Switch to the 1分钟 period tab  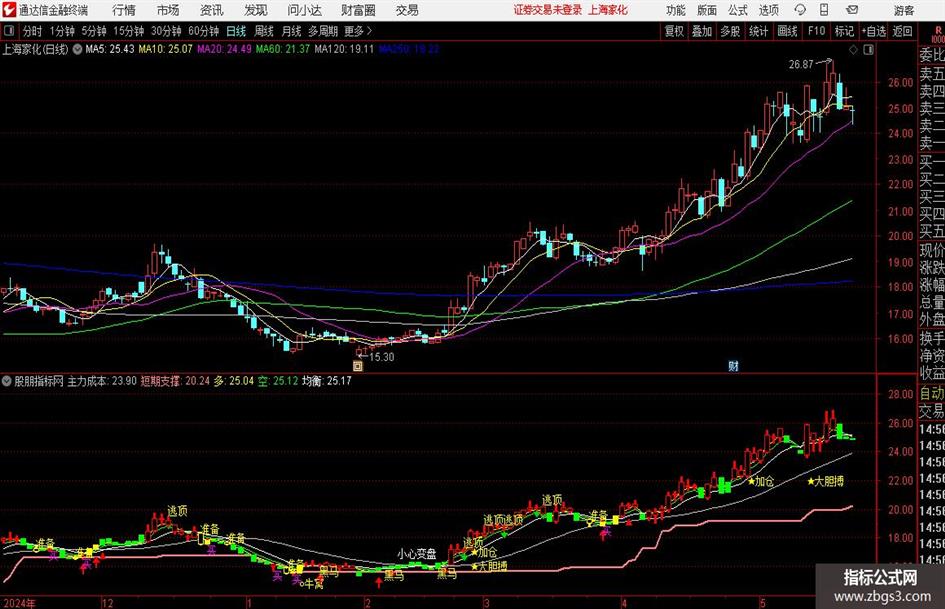pos(62,31)
